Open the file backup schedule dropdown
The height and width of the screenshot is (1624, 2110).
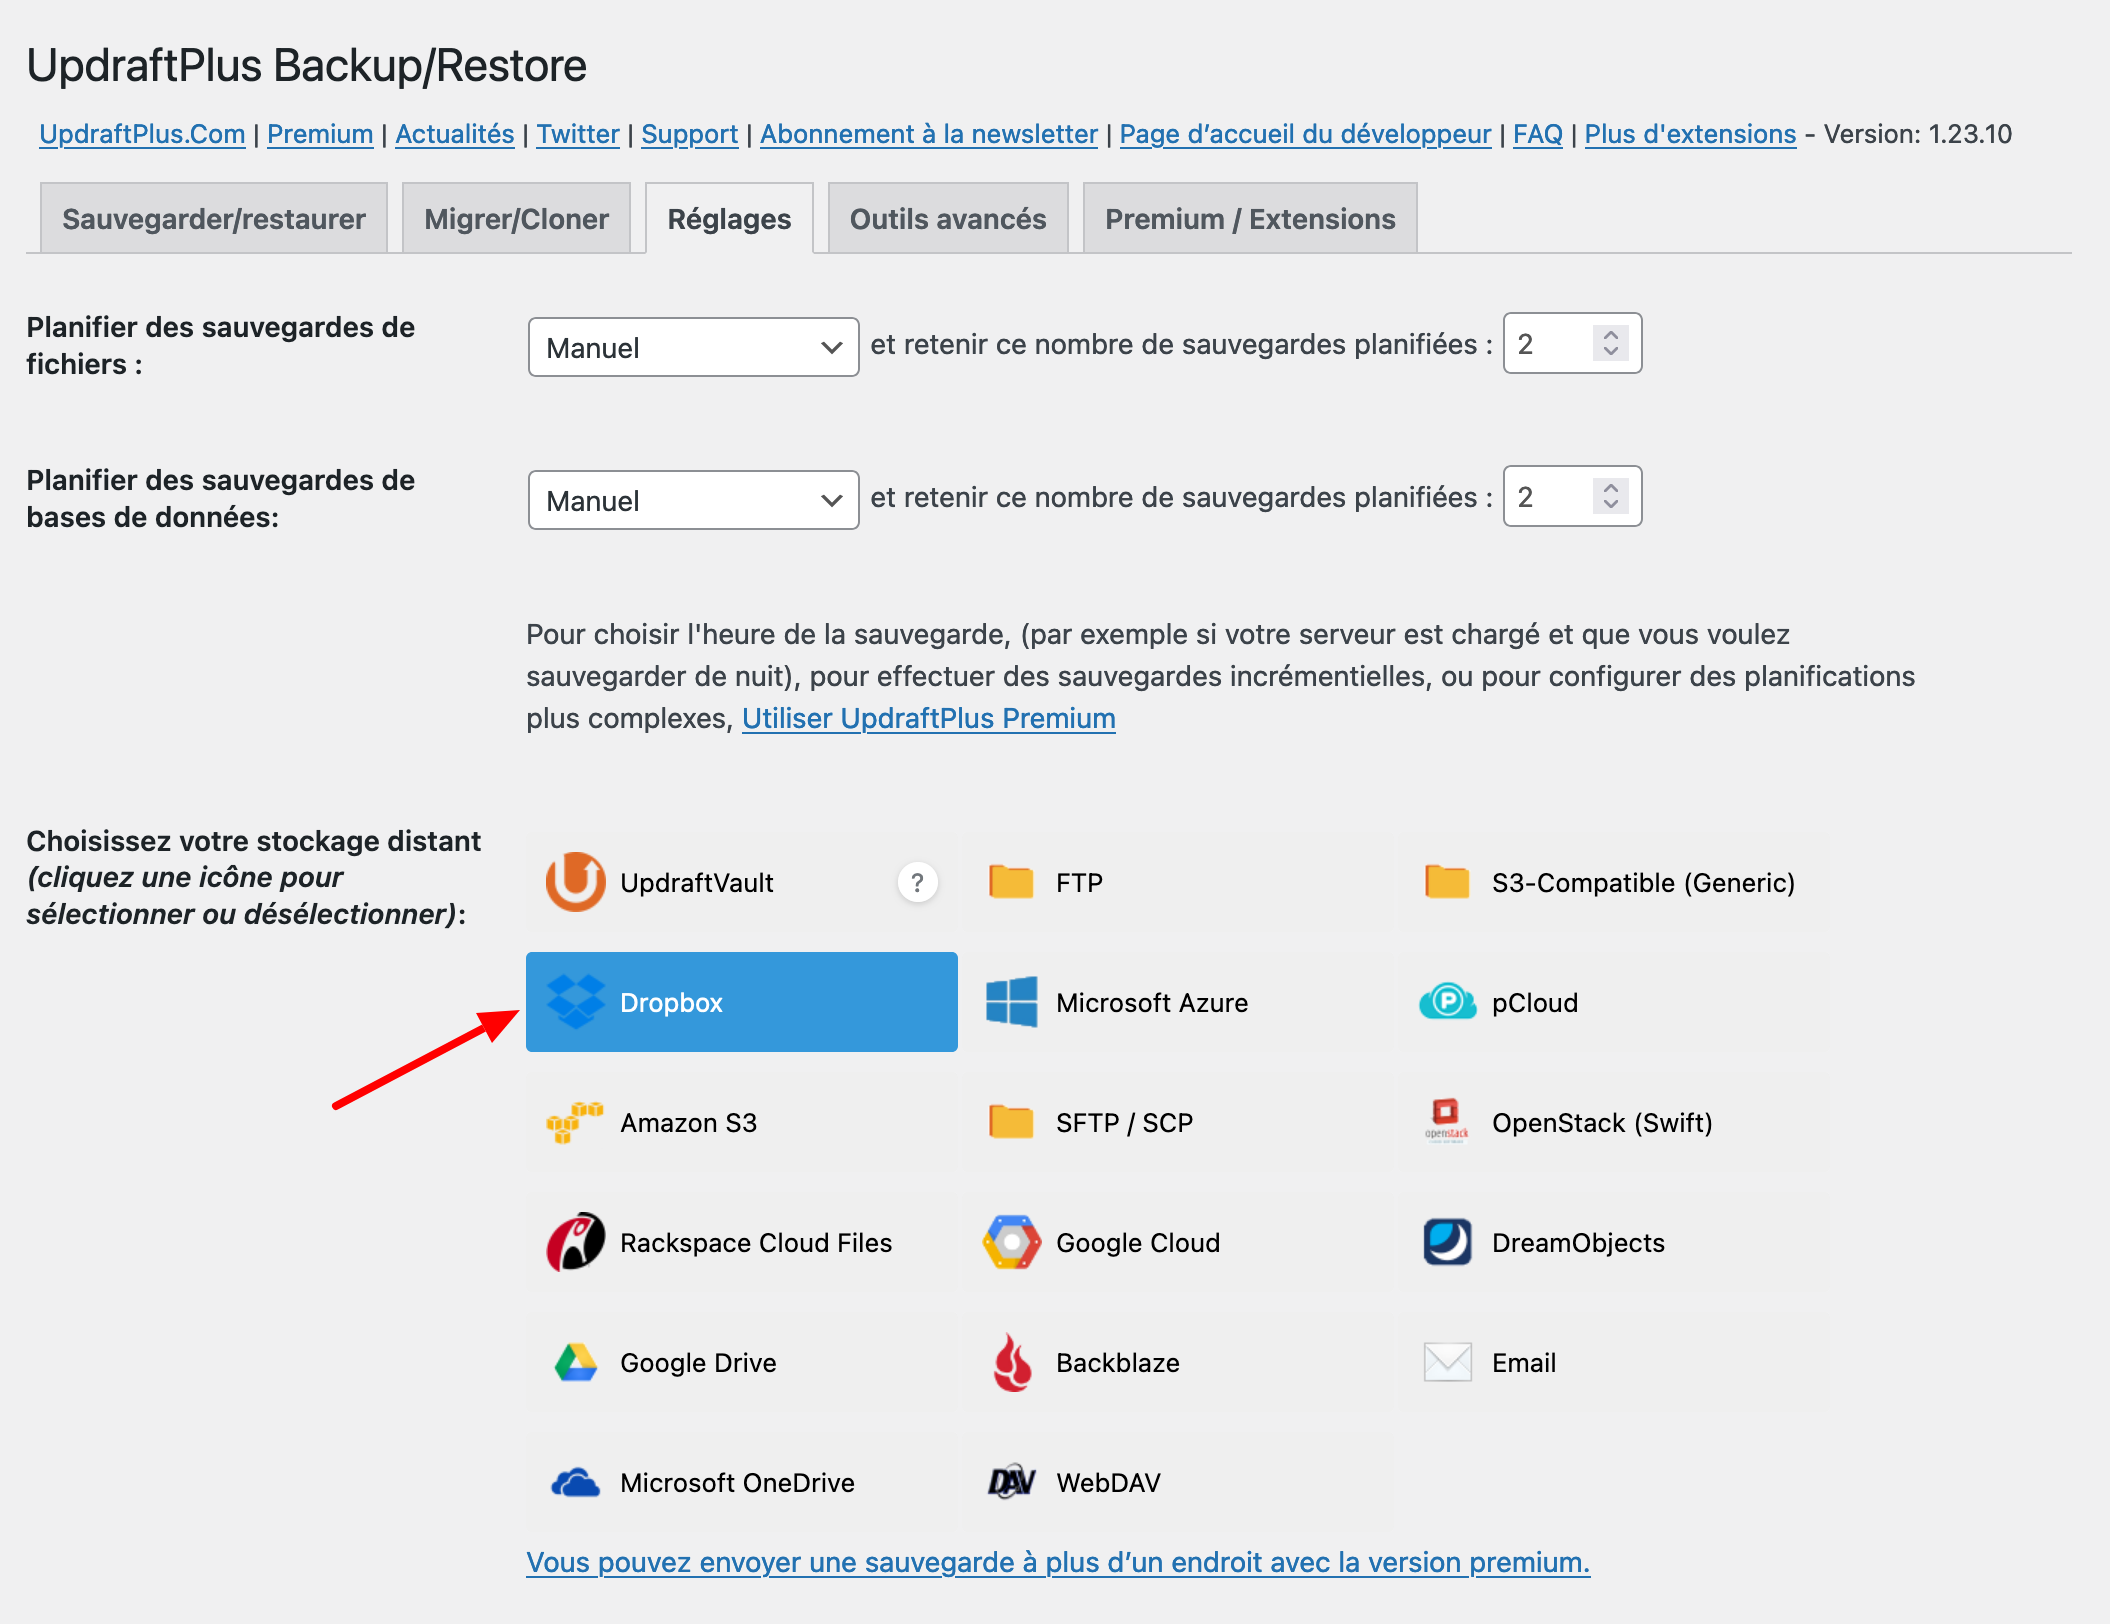(692, 347)
